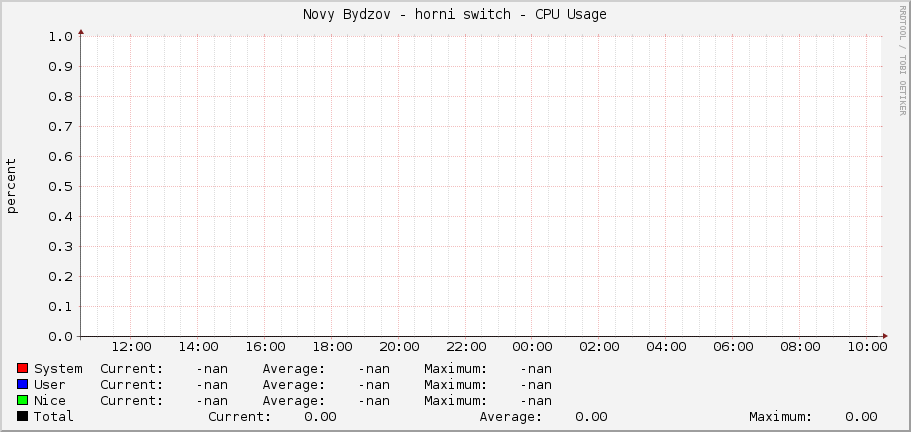Click the 04:00 x-axis time label
Screen dimensions: 911x432
[666, 347]
